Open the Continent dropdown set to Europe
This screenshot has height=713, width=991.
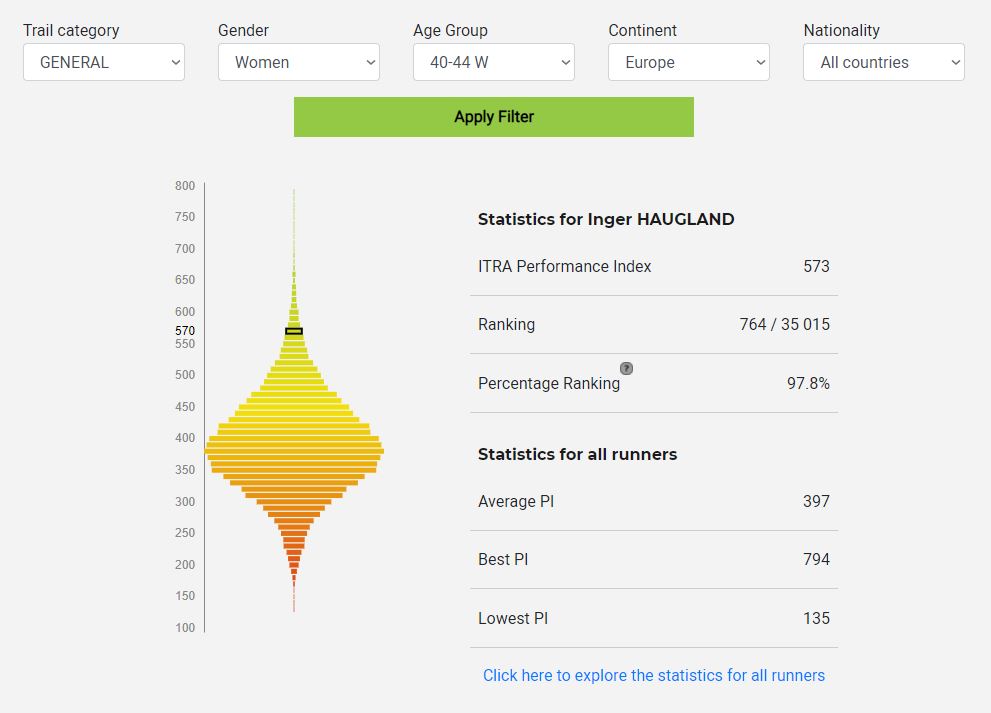point(688,62)
